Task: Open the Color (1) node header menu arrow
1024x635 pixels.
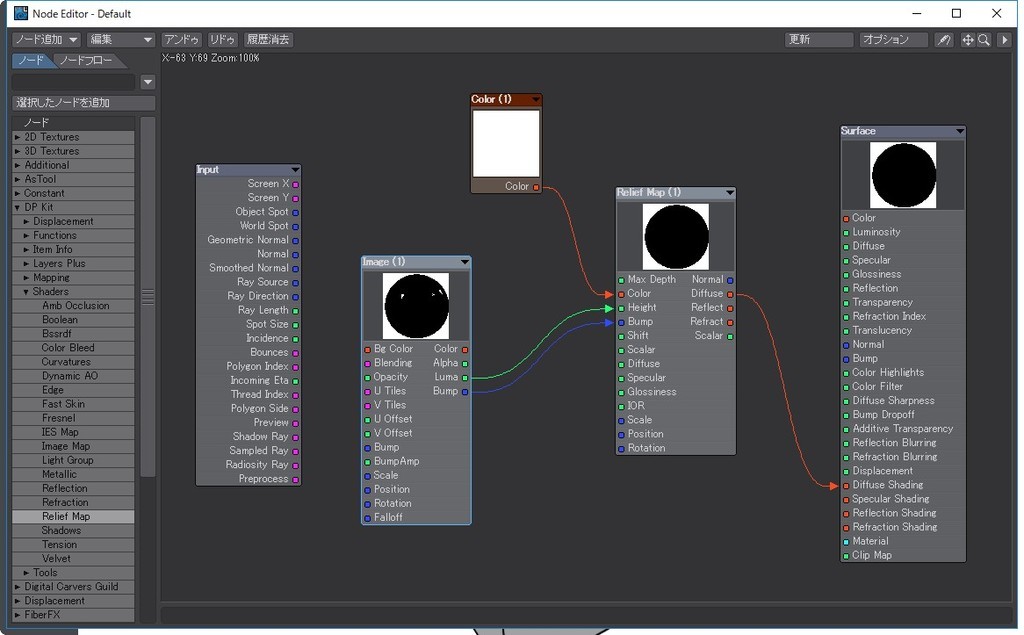Action: click(536, 99)
